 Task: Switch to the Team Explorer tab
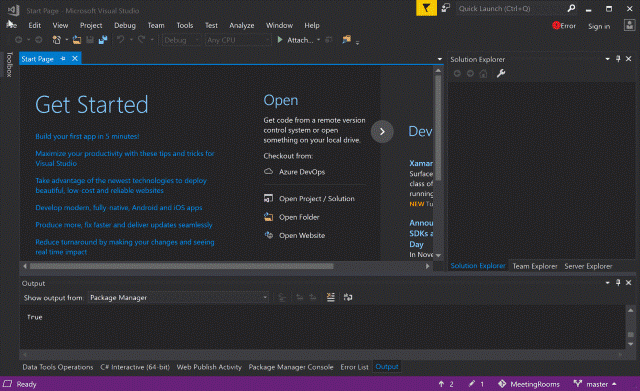coord(535,266)
